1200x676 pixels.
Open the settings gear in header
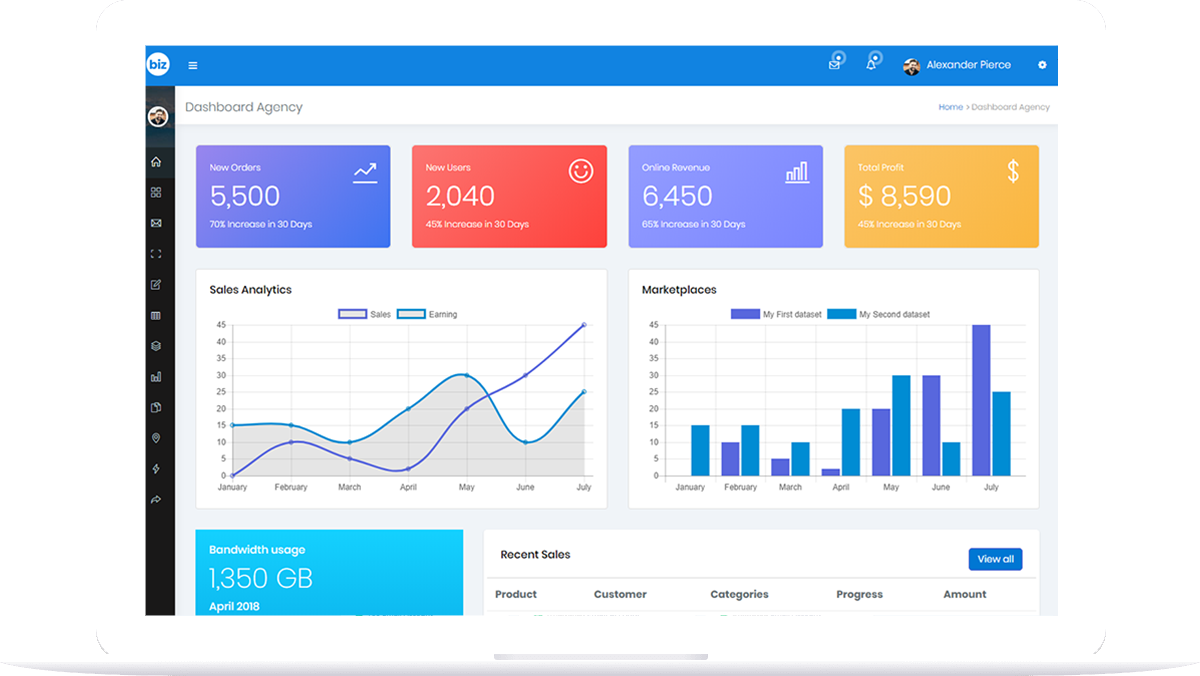[1042, 65]
